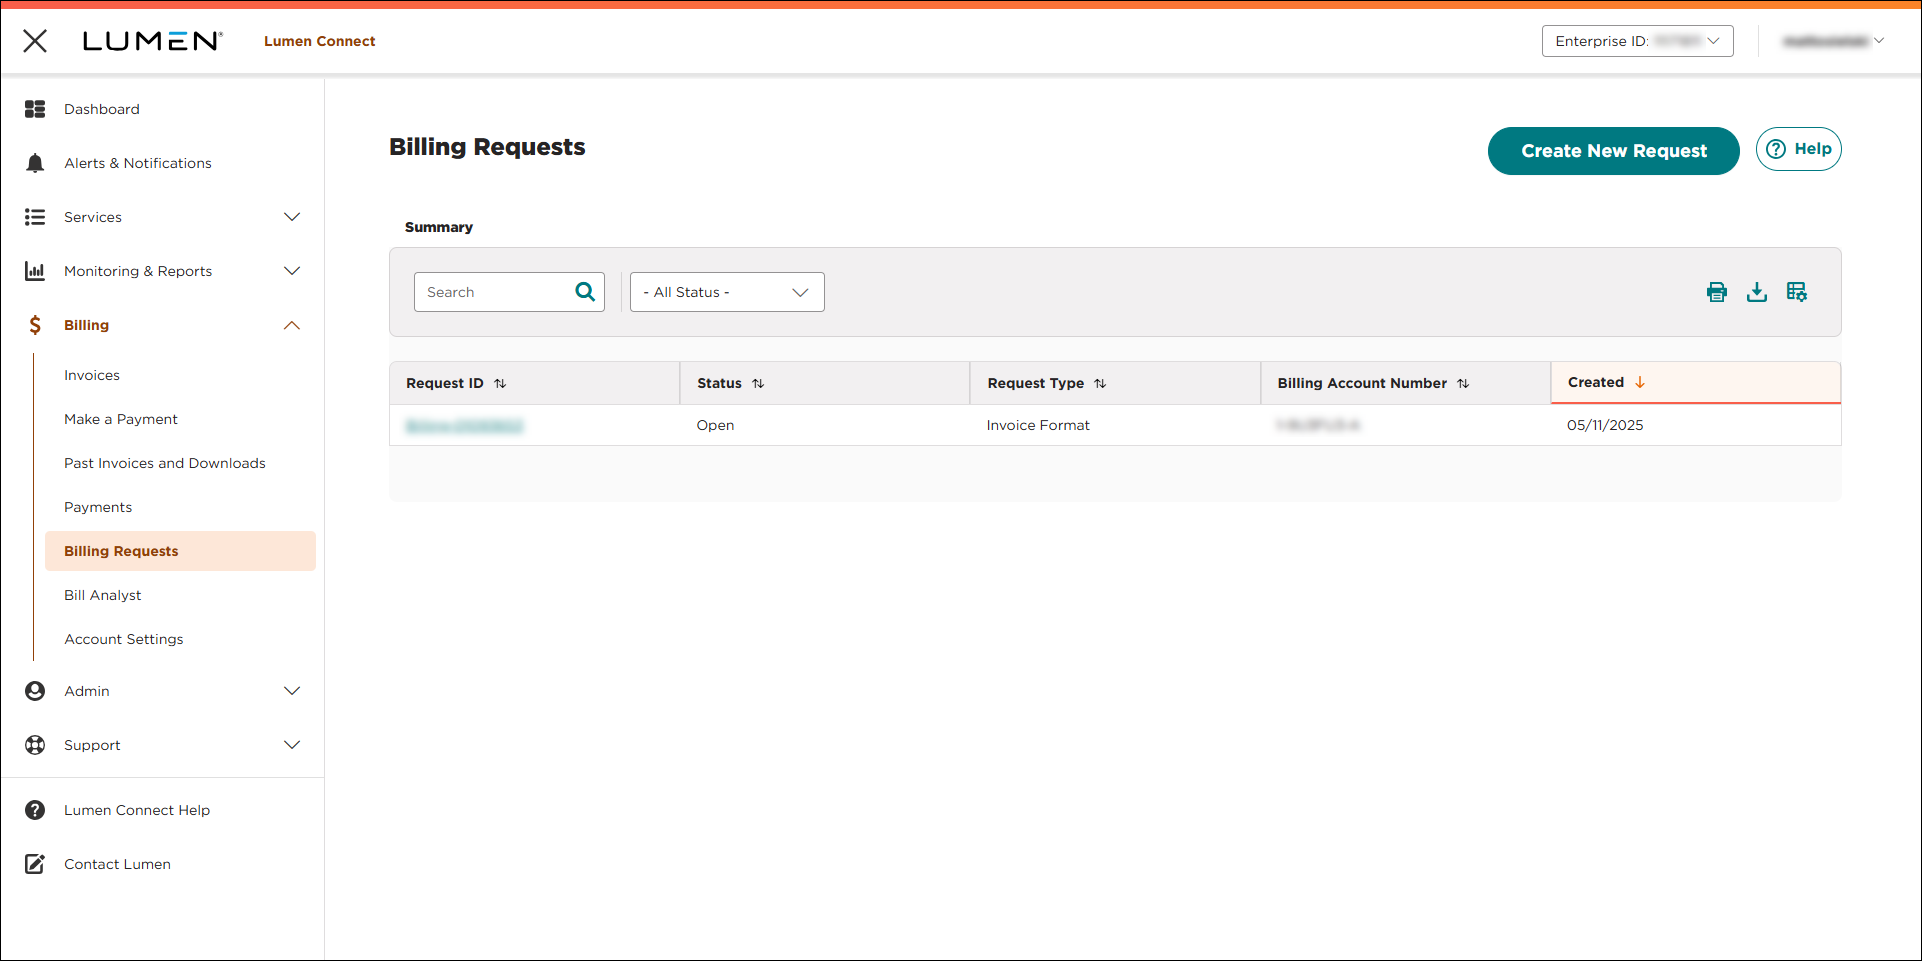Open the Dashboard icon in the sidebar

[35, 109]
